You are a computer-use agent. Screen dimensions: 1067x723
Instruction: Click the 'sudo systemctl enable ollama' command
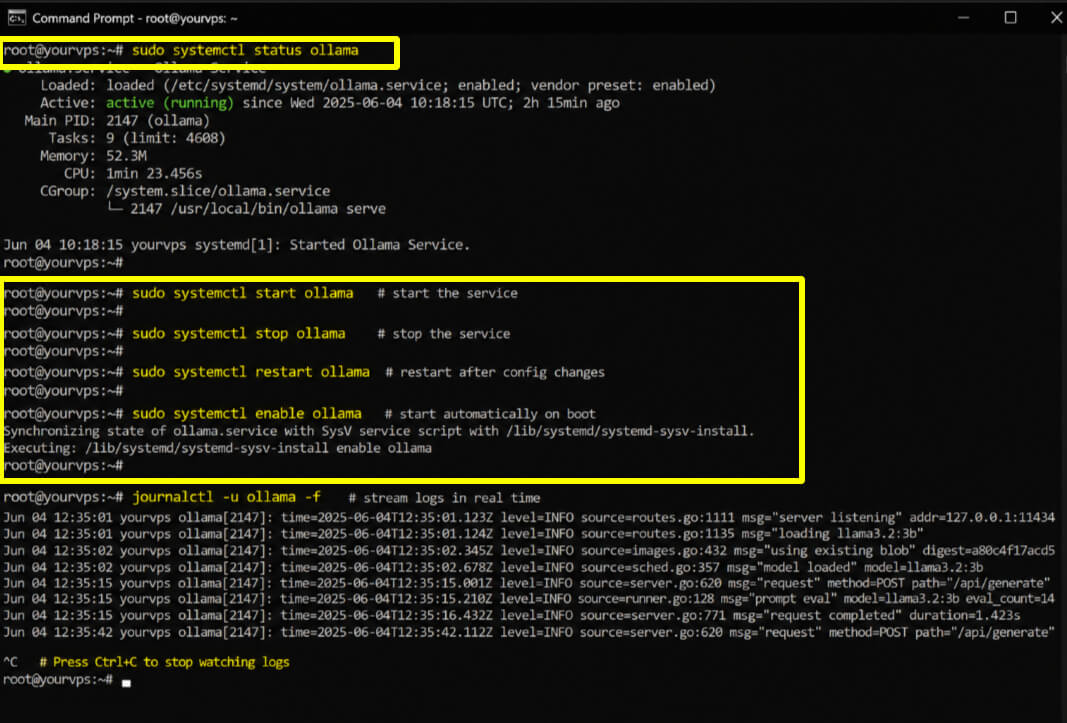tap(246, 413)
